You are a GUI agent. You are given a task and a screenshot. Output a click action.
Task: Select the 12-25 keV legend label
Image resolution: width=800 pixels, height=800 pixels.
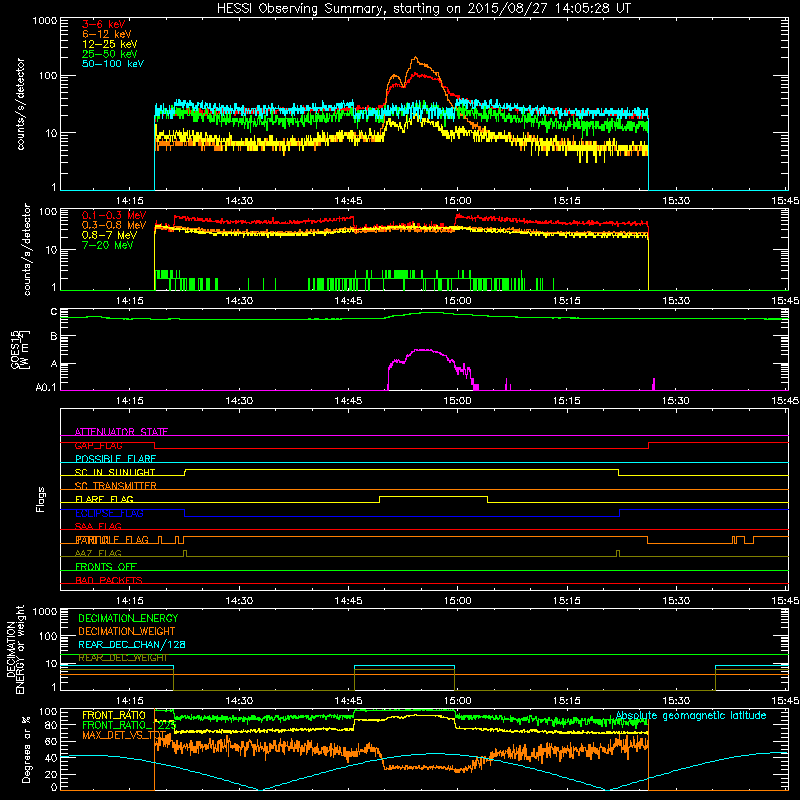click(x=110, y=44)
